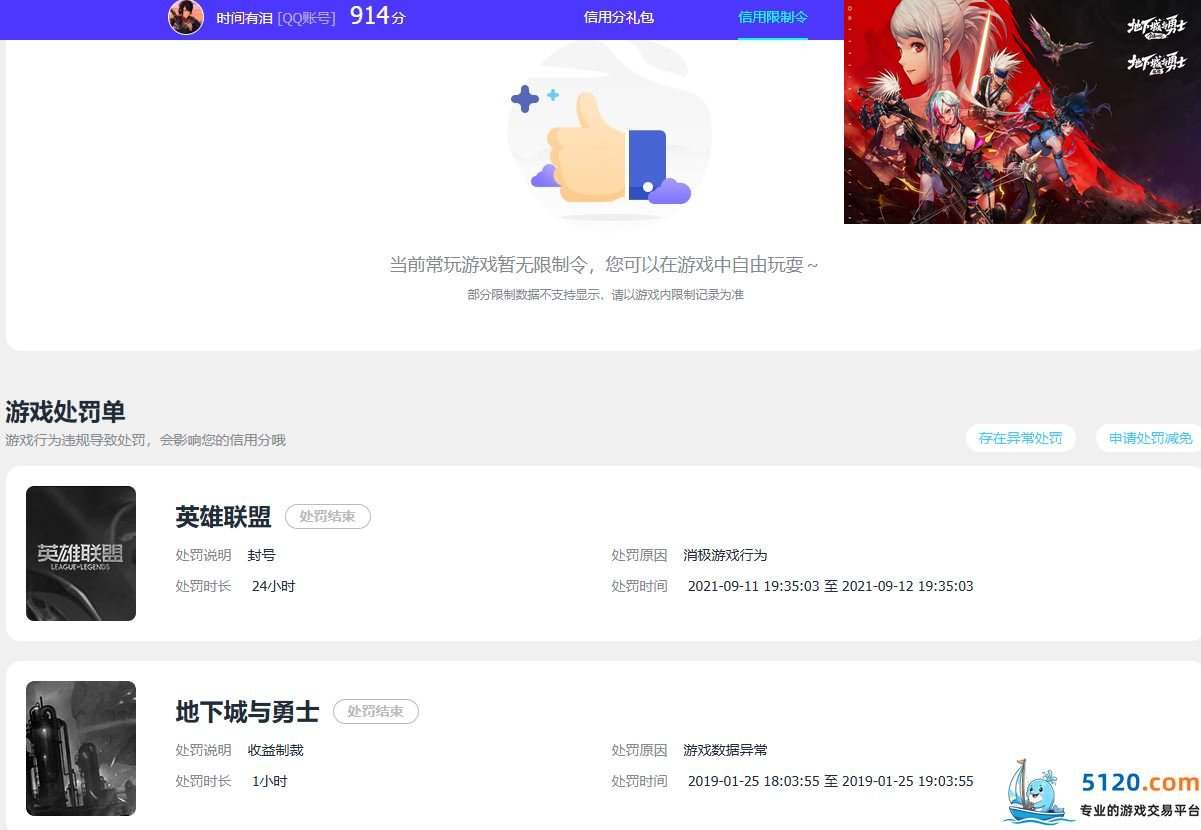
Task: Apply via the 申请处罚减免 button
Action: (1150, 438)
